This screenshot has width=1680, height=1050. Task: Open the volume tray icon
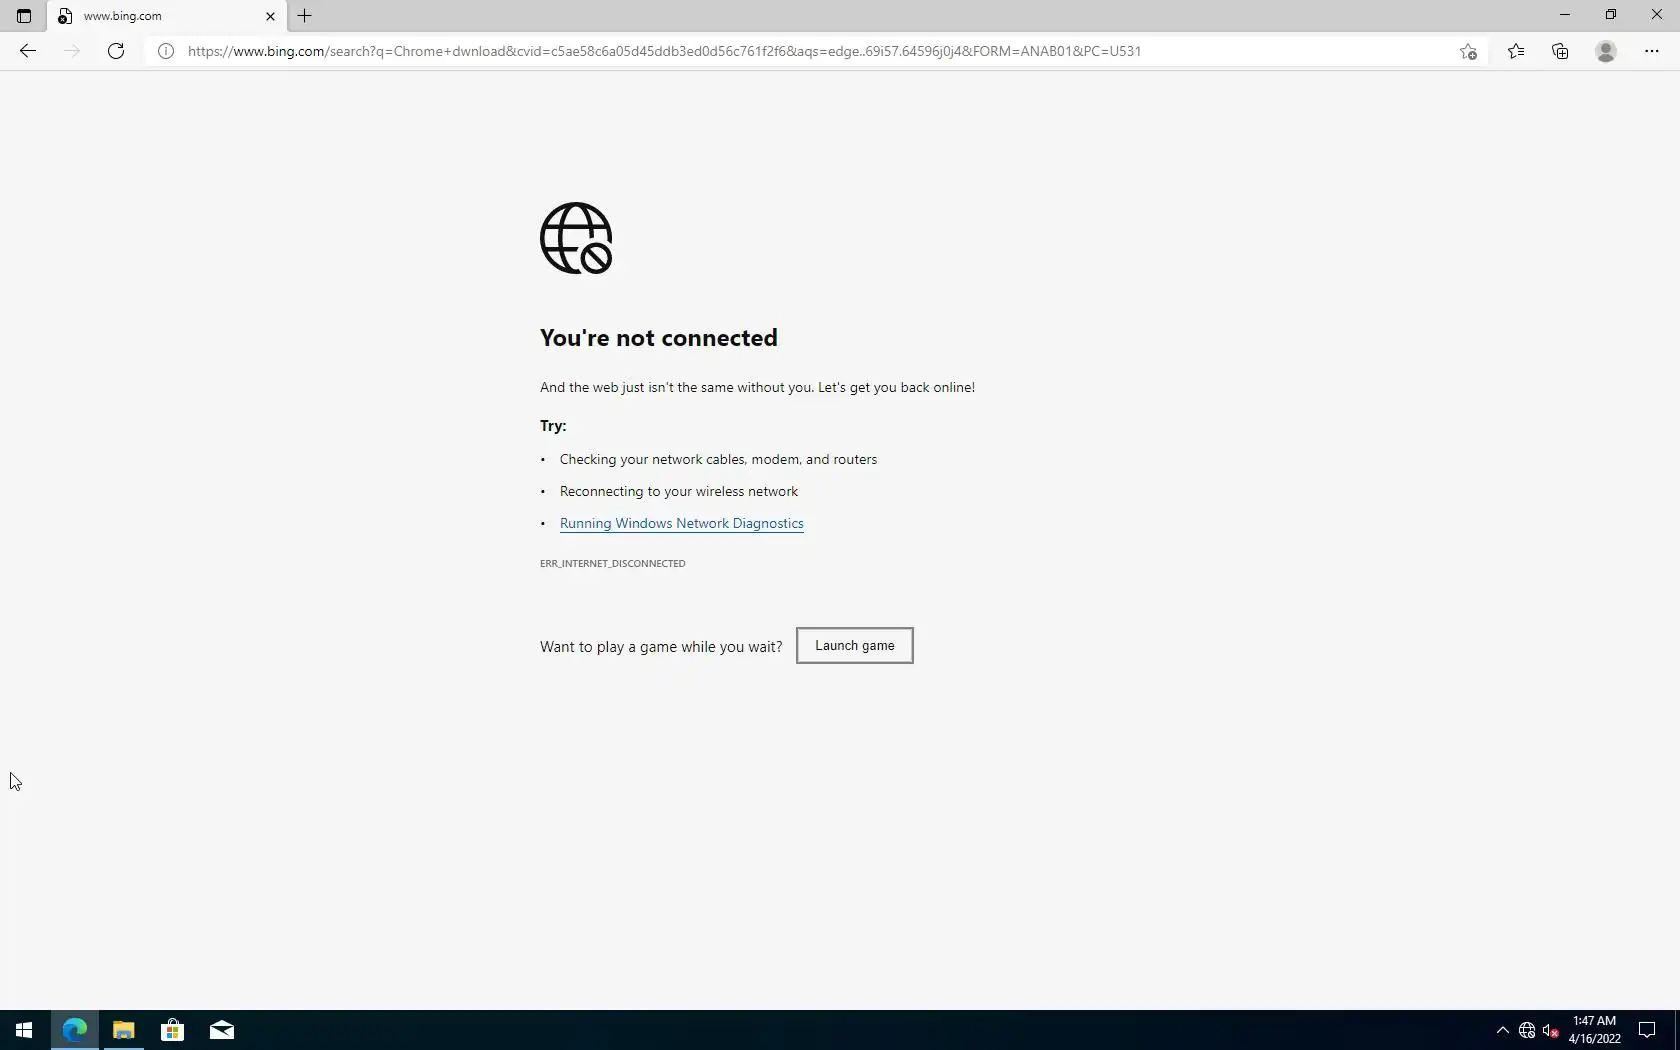[x=1551, y=1030]
